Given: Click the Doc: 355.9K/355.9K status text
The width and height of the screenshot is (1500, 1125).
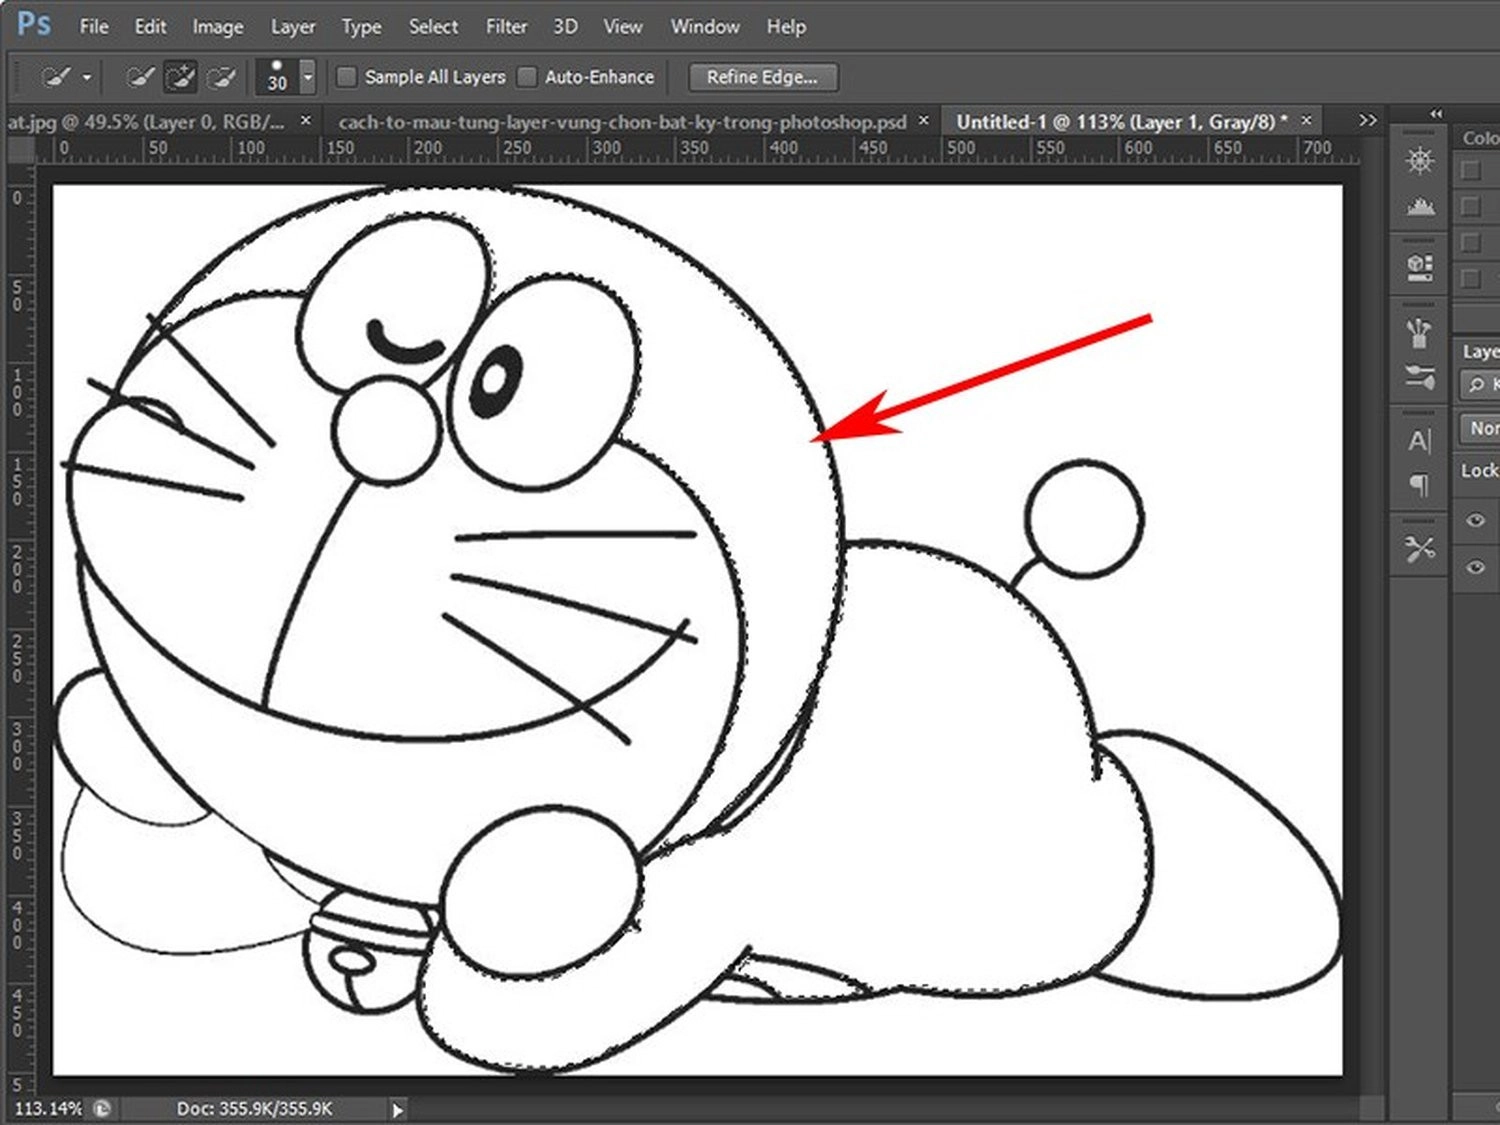Looking at the screenshot, I should [x=254, y=1108].
